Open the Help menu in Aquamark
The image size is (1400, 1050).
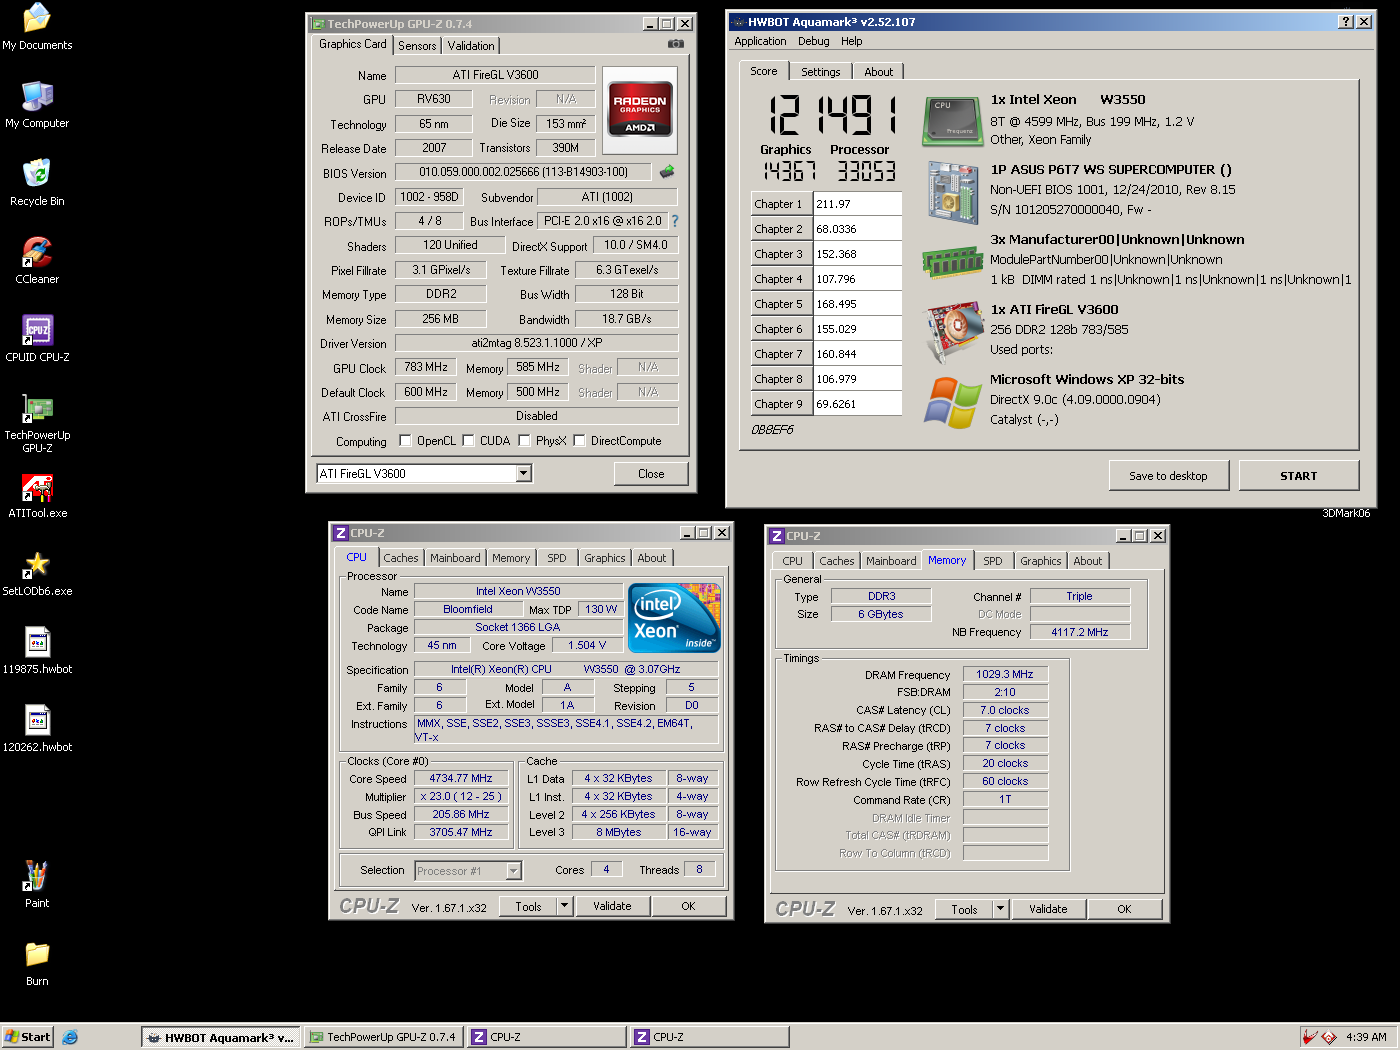tap(851, 41)
